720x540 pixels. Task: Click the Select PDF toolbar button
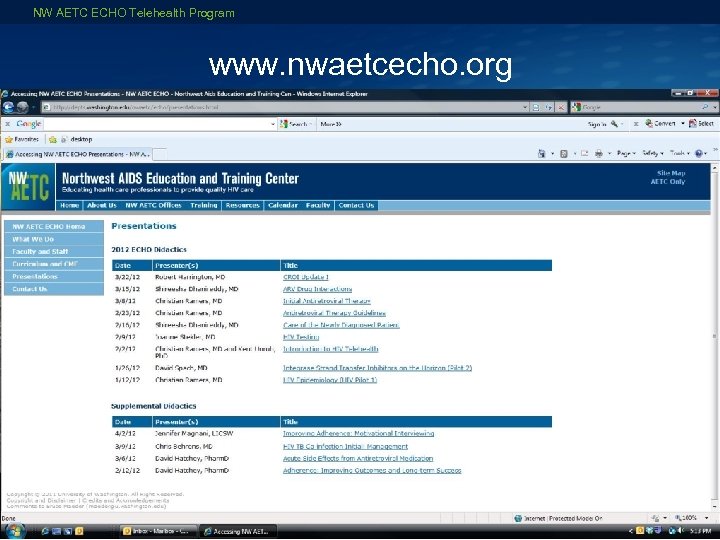[701, 124]
